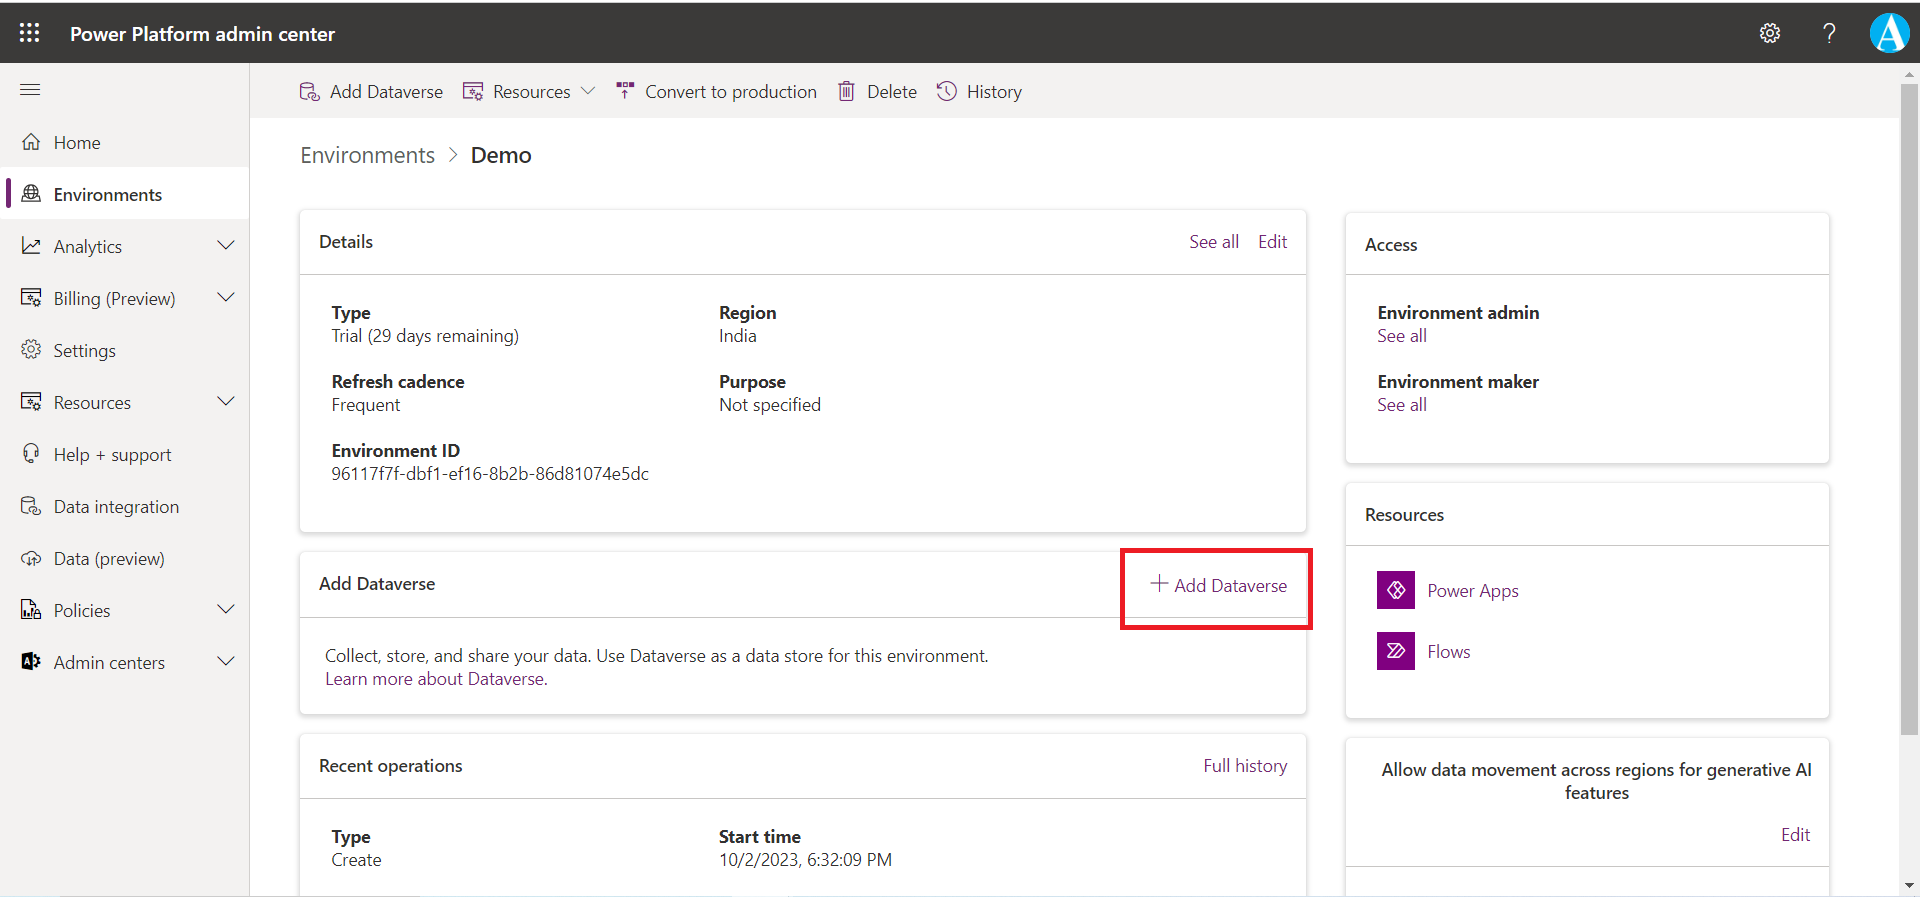1920x897 pixels.
Task: Open History from the command bar
Action: (979, 92)
